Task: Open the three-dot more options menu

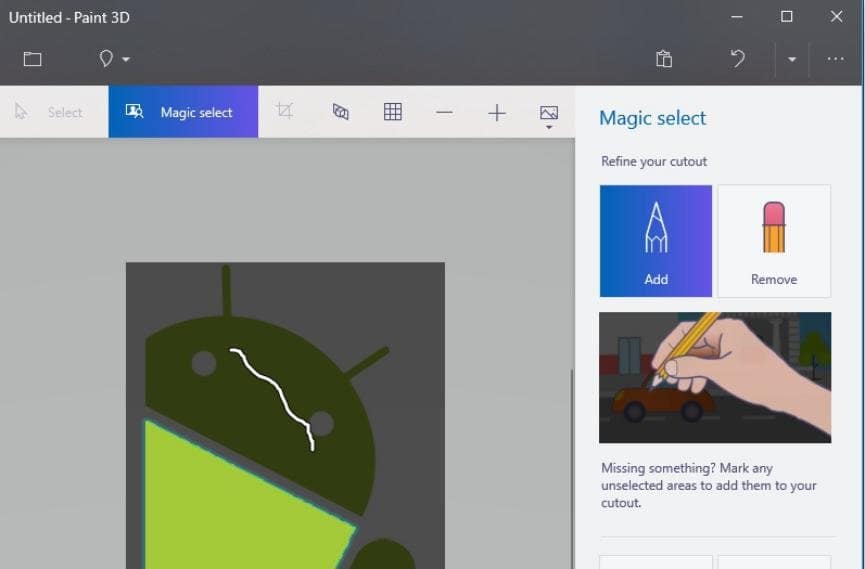Action: coord(835,59)
